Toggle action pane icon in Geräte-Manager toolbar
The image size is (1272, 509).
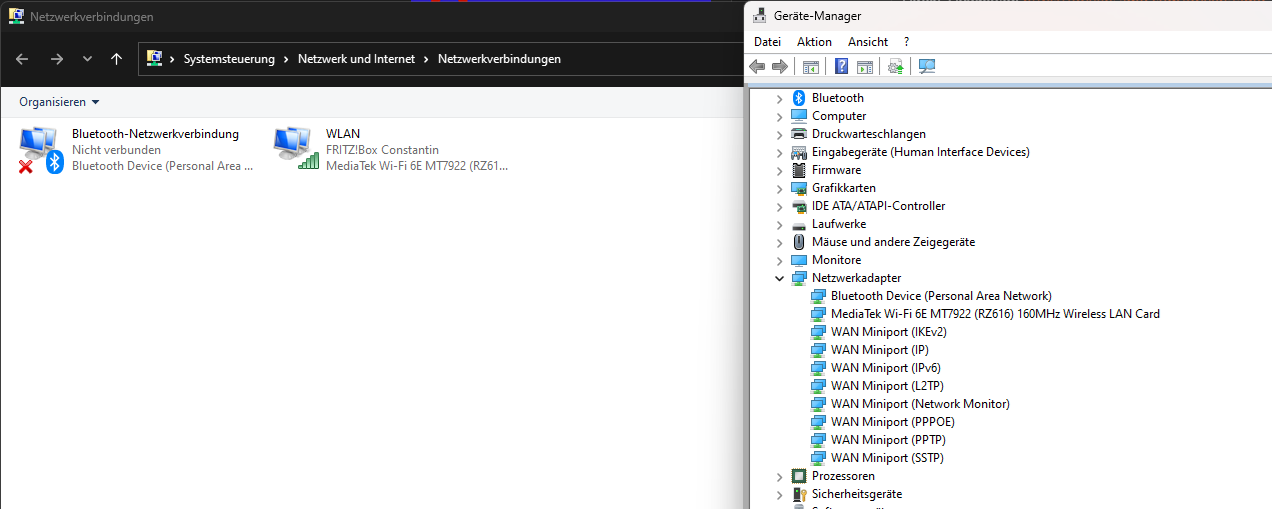pyautogui.click(x=865, y=66)
